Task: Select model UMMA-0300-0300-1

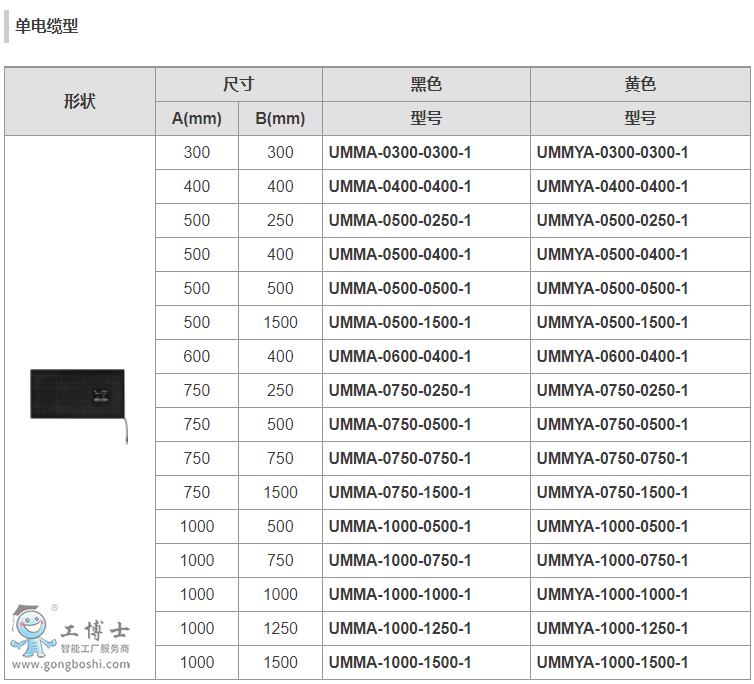Action: (399, 153)
